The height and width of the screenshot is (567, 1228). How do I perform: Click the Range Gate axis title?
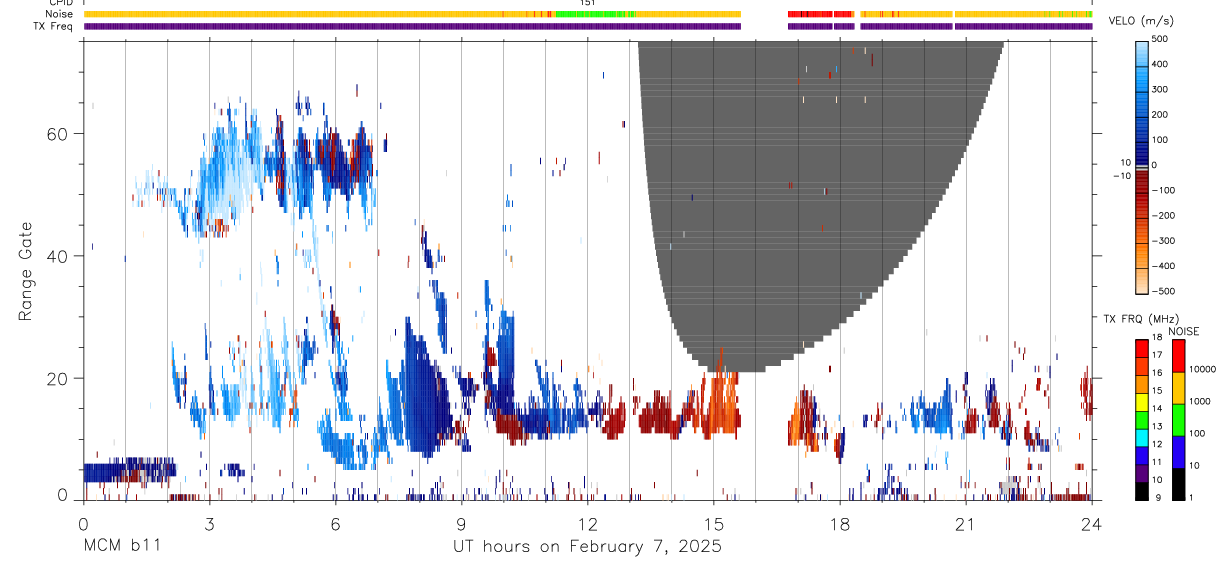point(25,271)
